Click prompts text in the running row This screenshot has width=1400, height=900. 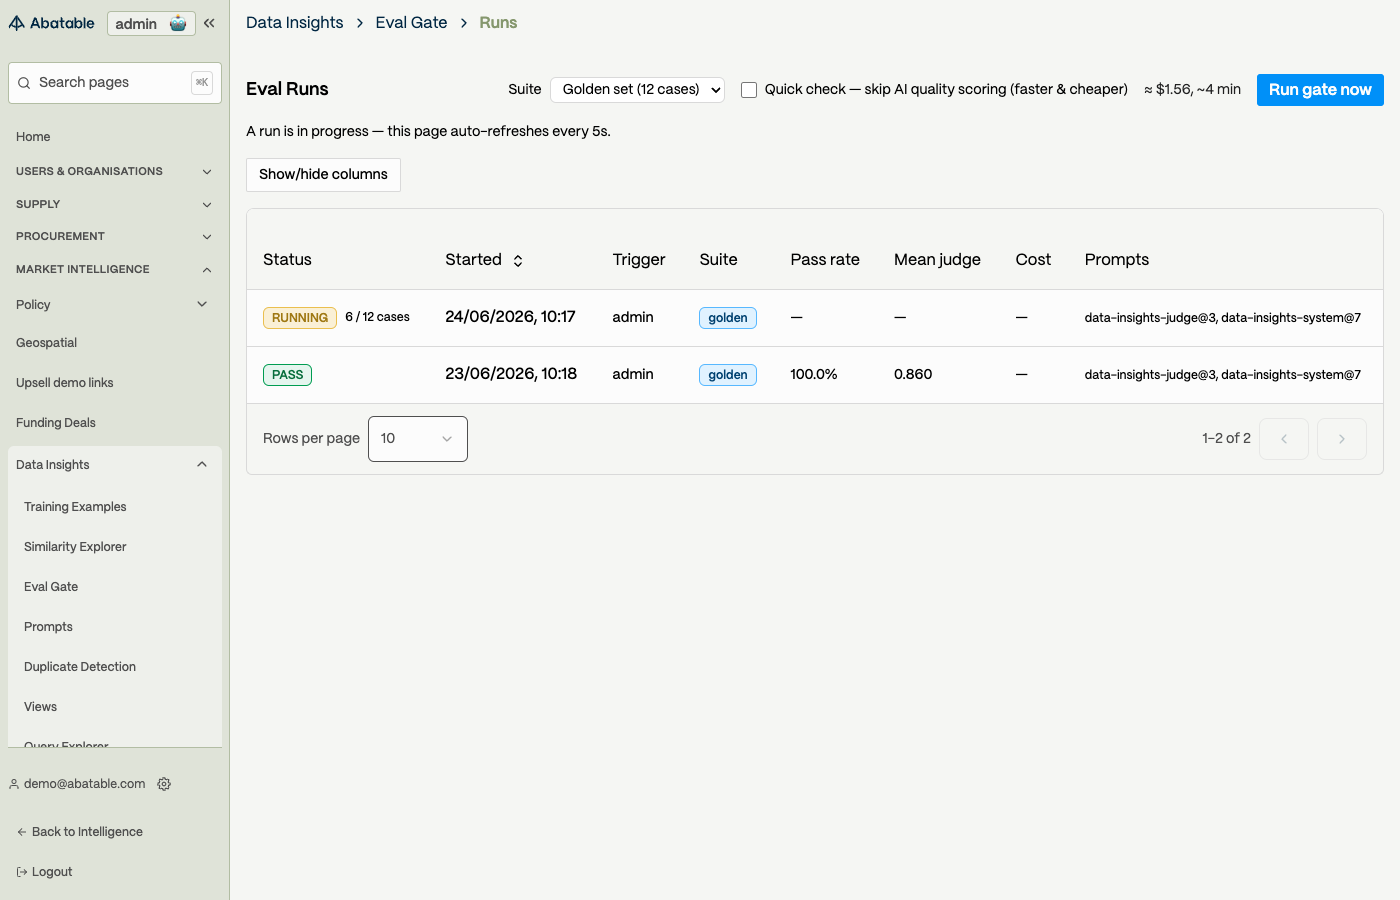click(1223, 318)
